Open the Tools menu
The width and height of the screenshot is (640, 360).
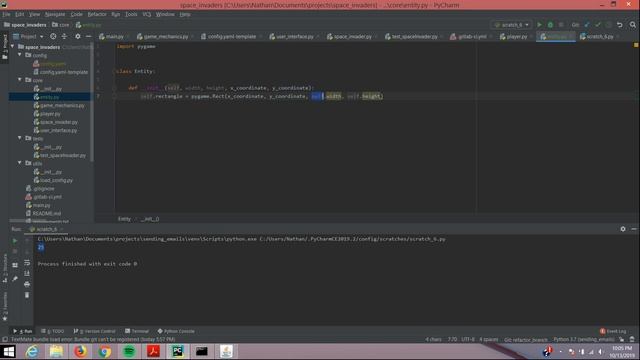pos(131,14)
